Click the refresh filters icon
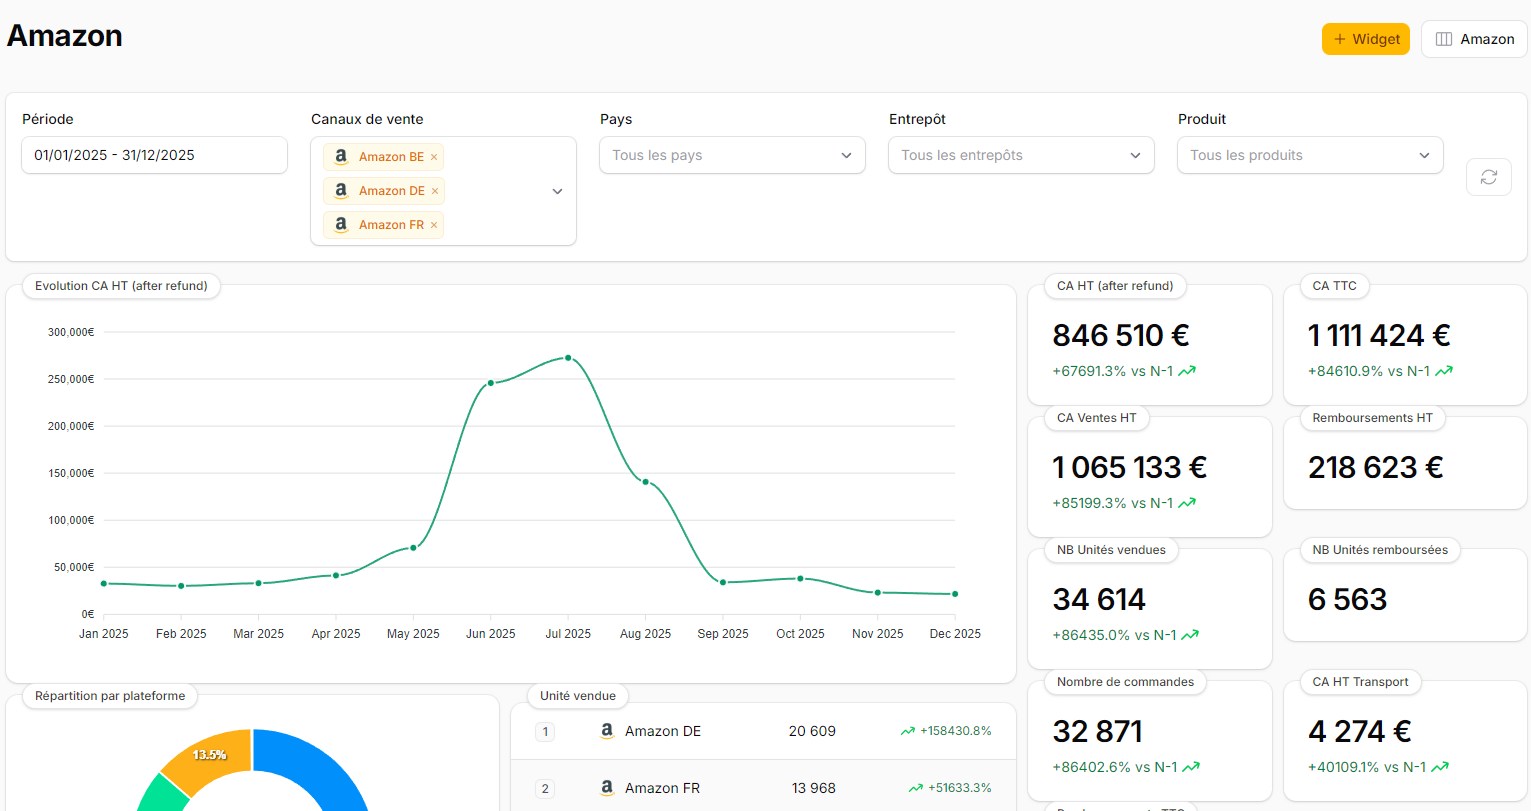This screenshot has width=1531, height=811. pos(1488,176)
